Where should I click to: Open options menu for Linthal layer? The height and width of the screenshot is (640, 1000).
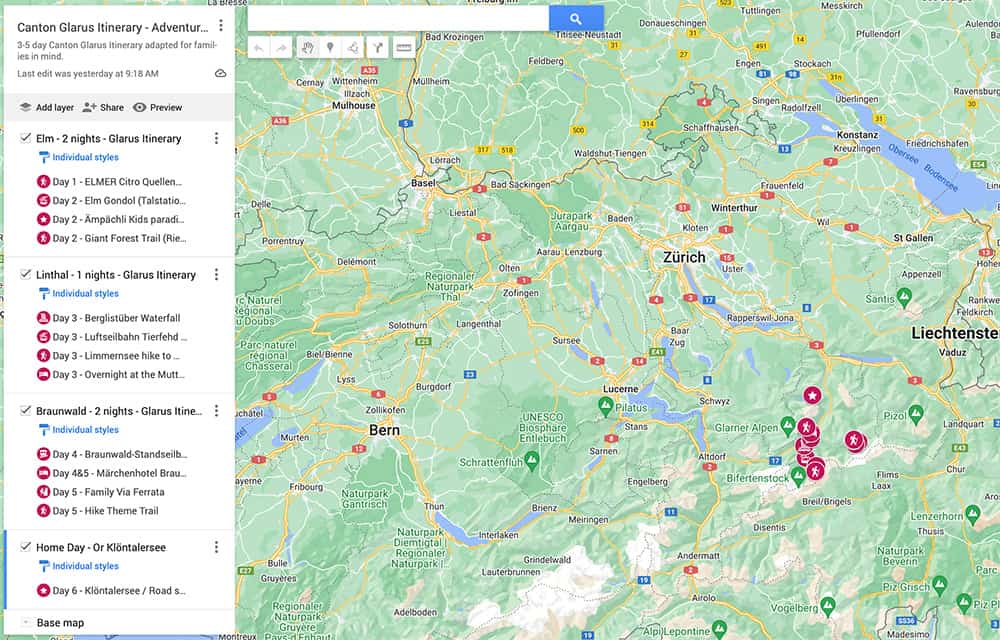217,274
